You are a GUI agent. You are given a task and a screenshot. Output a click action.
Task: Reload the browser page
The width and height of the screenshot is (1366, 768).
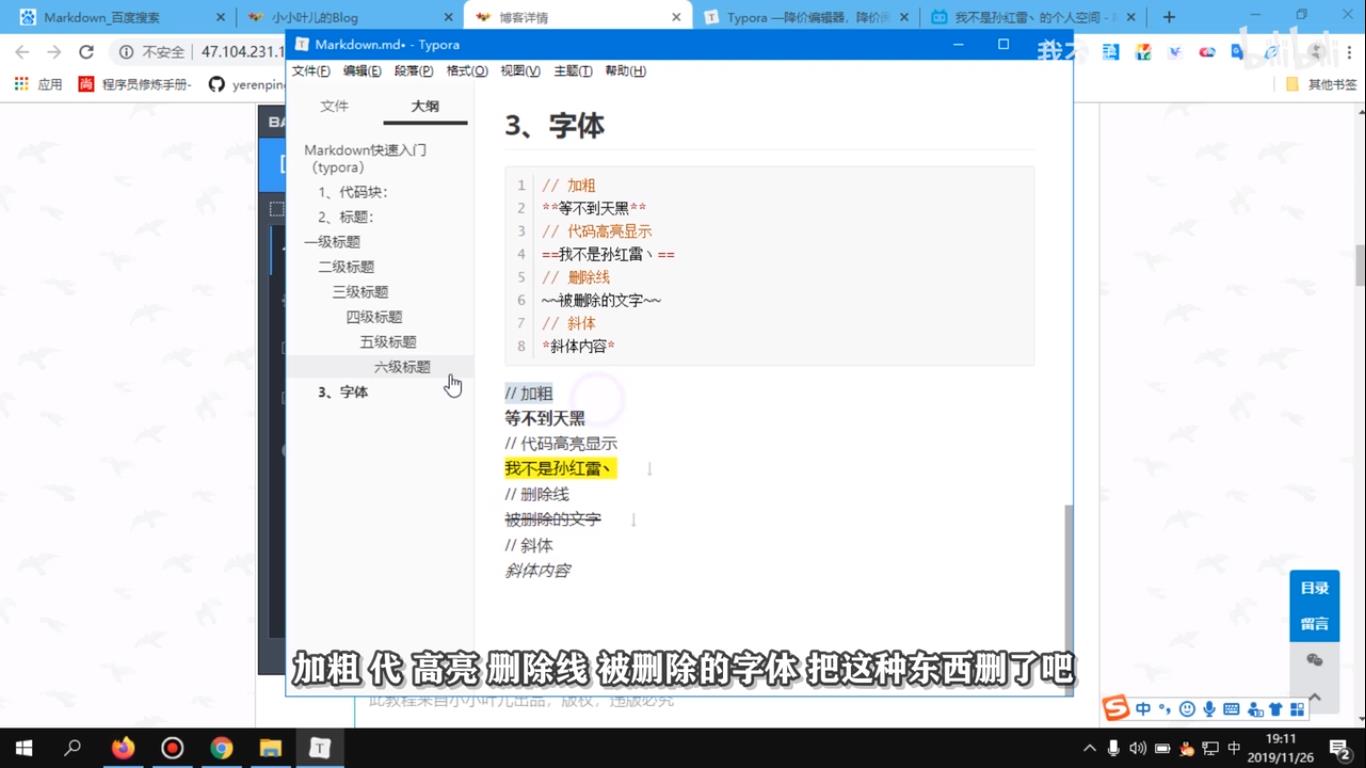click(x=86, y=52)
